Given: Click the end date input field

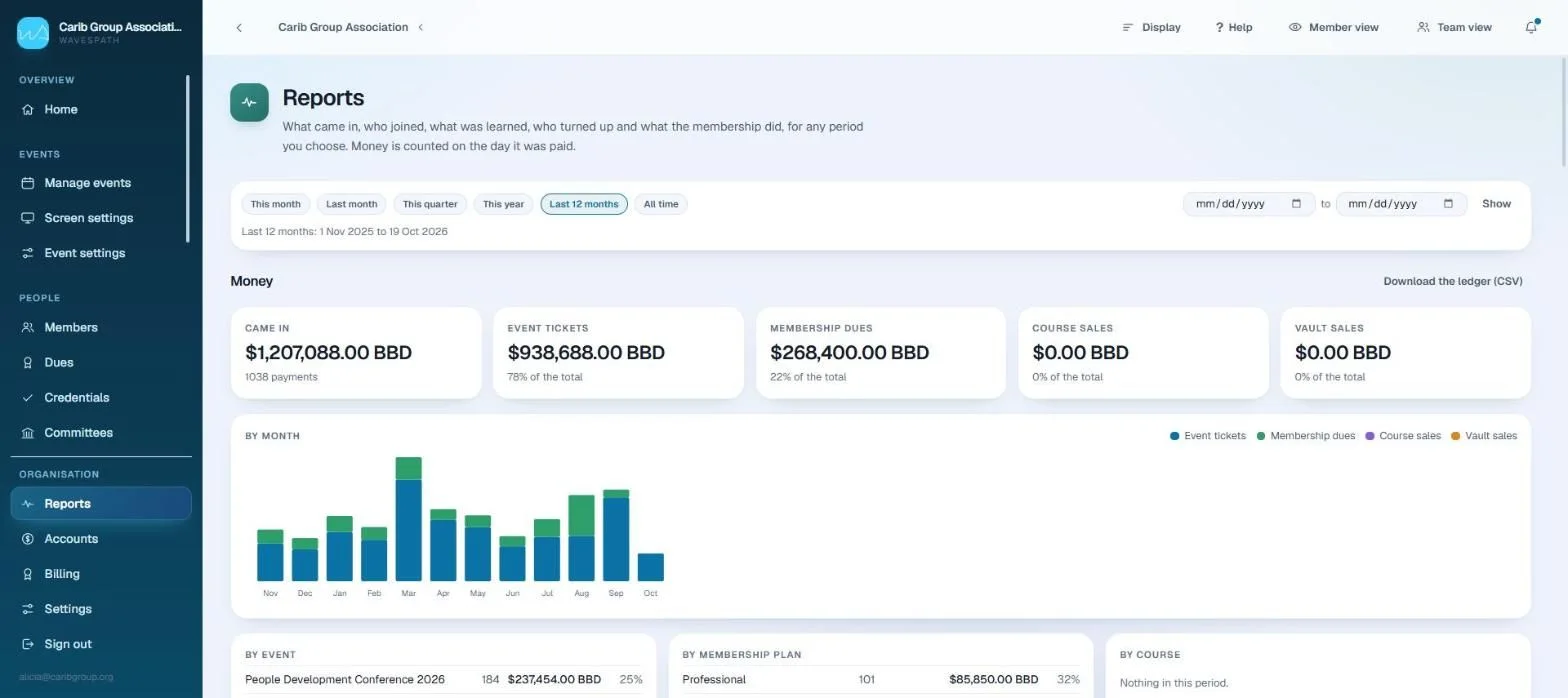Looking at the screenshot, I should [1401, 204].
